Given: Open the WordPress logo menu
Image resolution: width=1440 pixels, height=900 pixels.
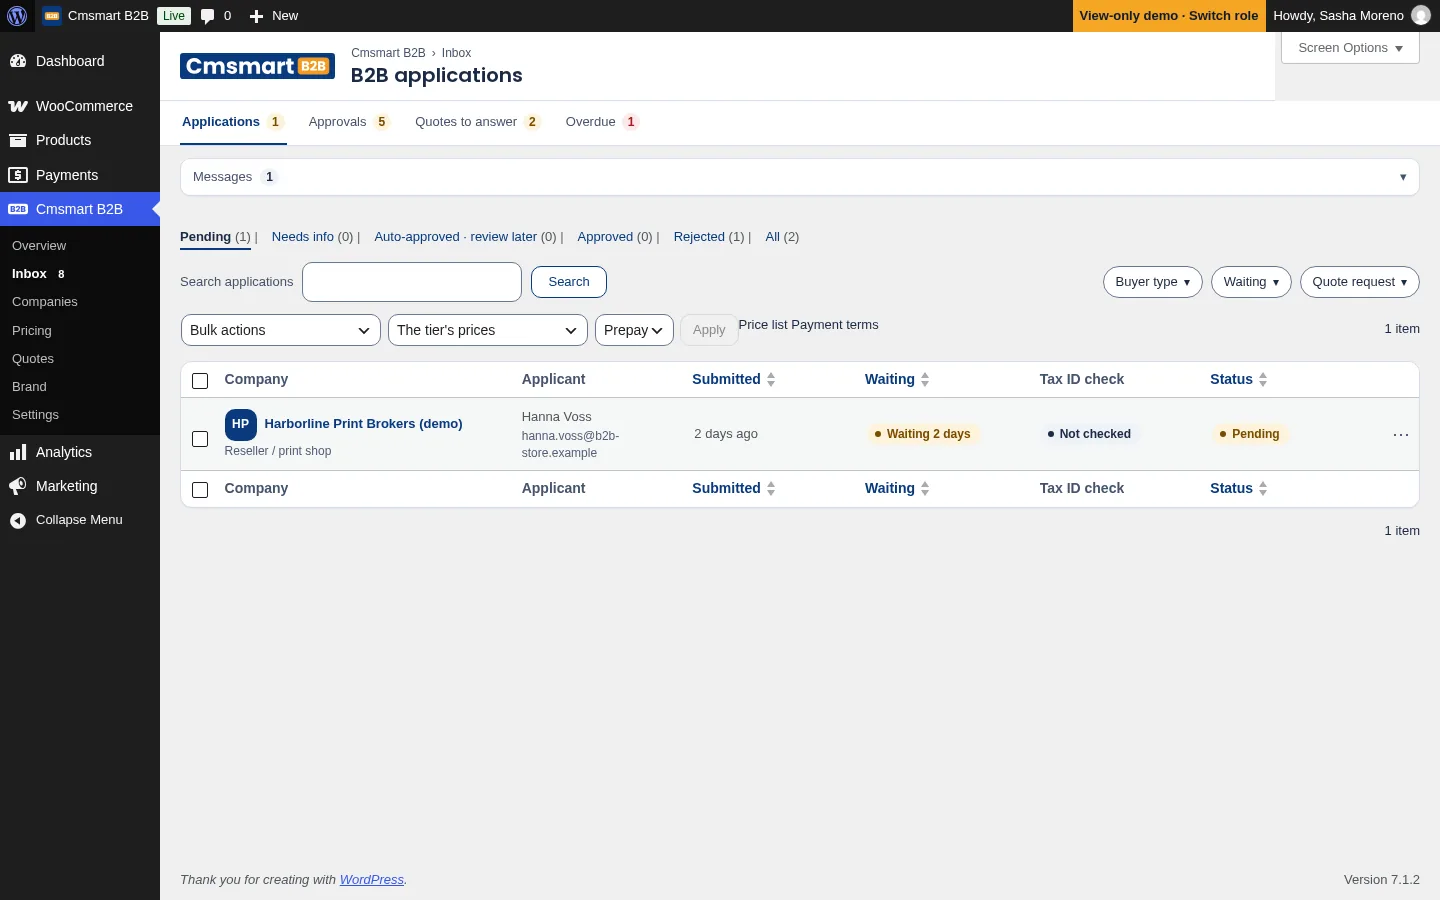Looking at the screenshot, I should tap(17, 16).
